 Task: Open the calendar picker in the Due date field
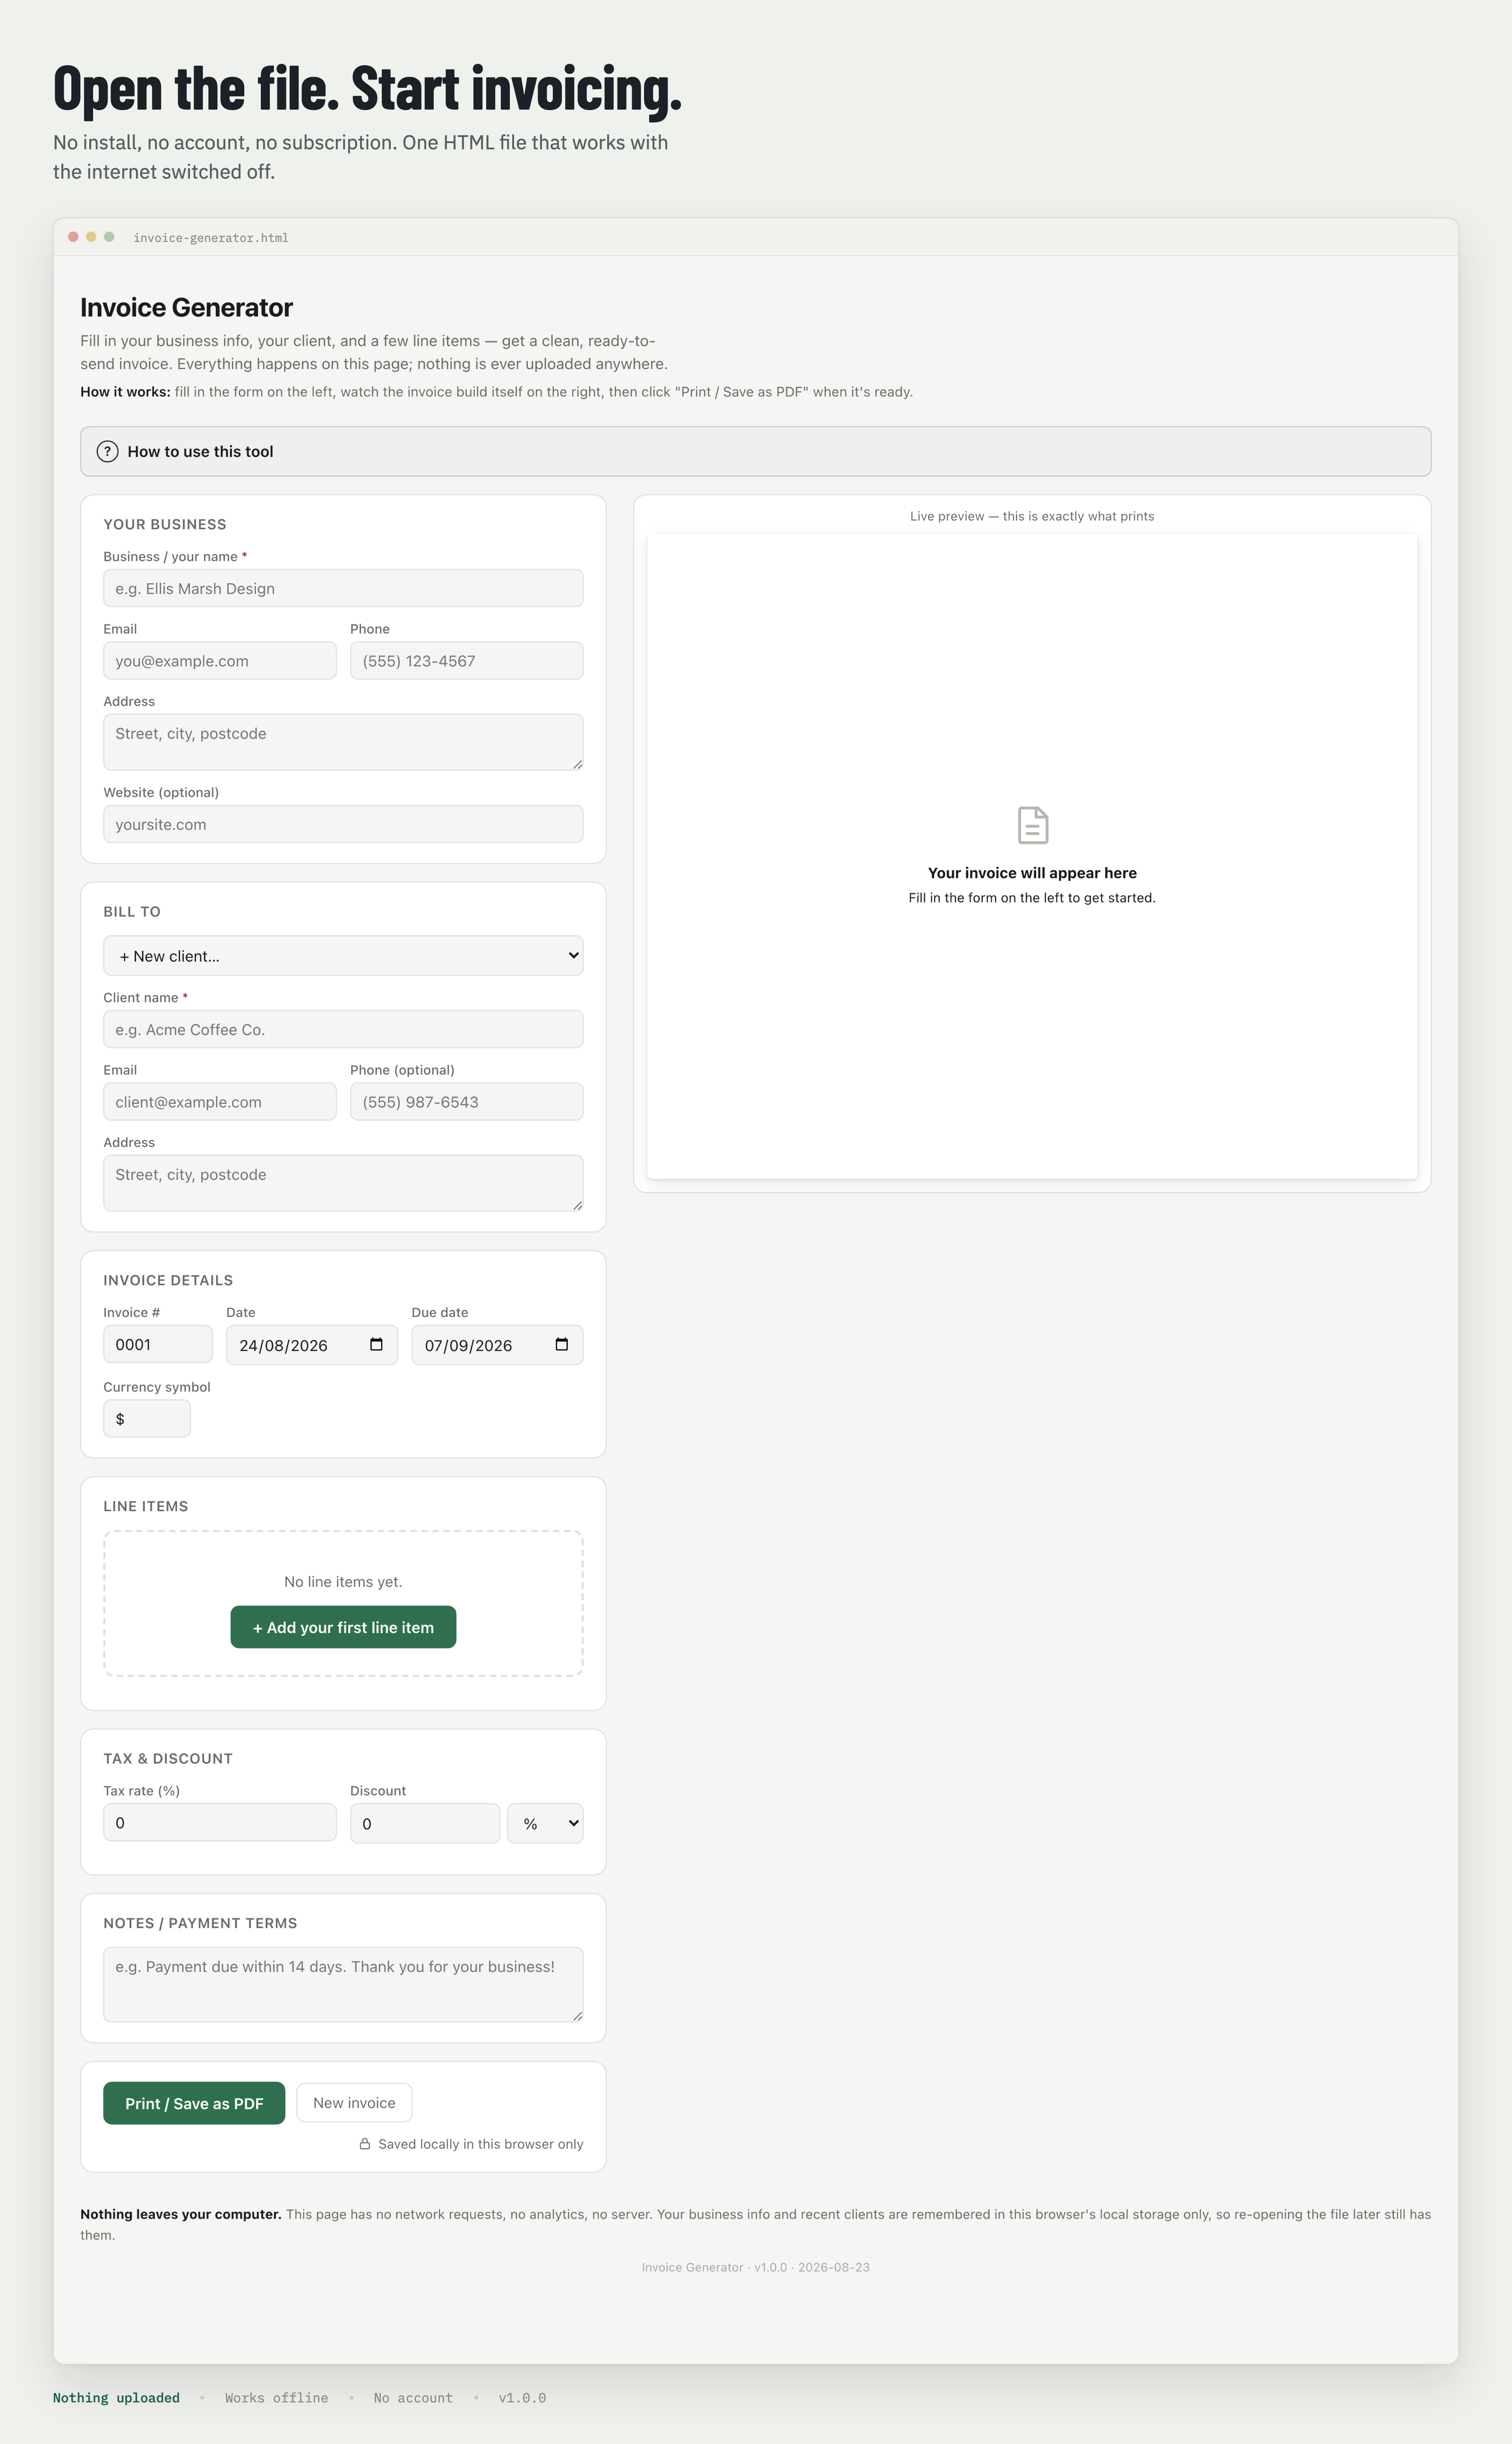click(562, 1344)
